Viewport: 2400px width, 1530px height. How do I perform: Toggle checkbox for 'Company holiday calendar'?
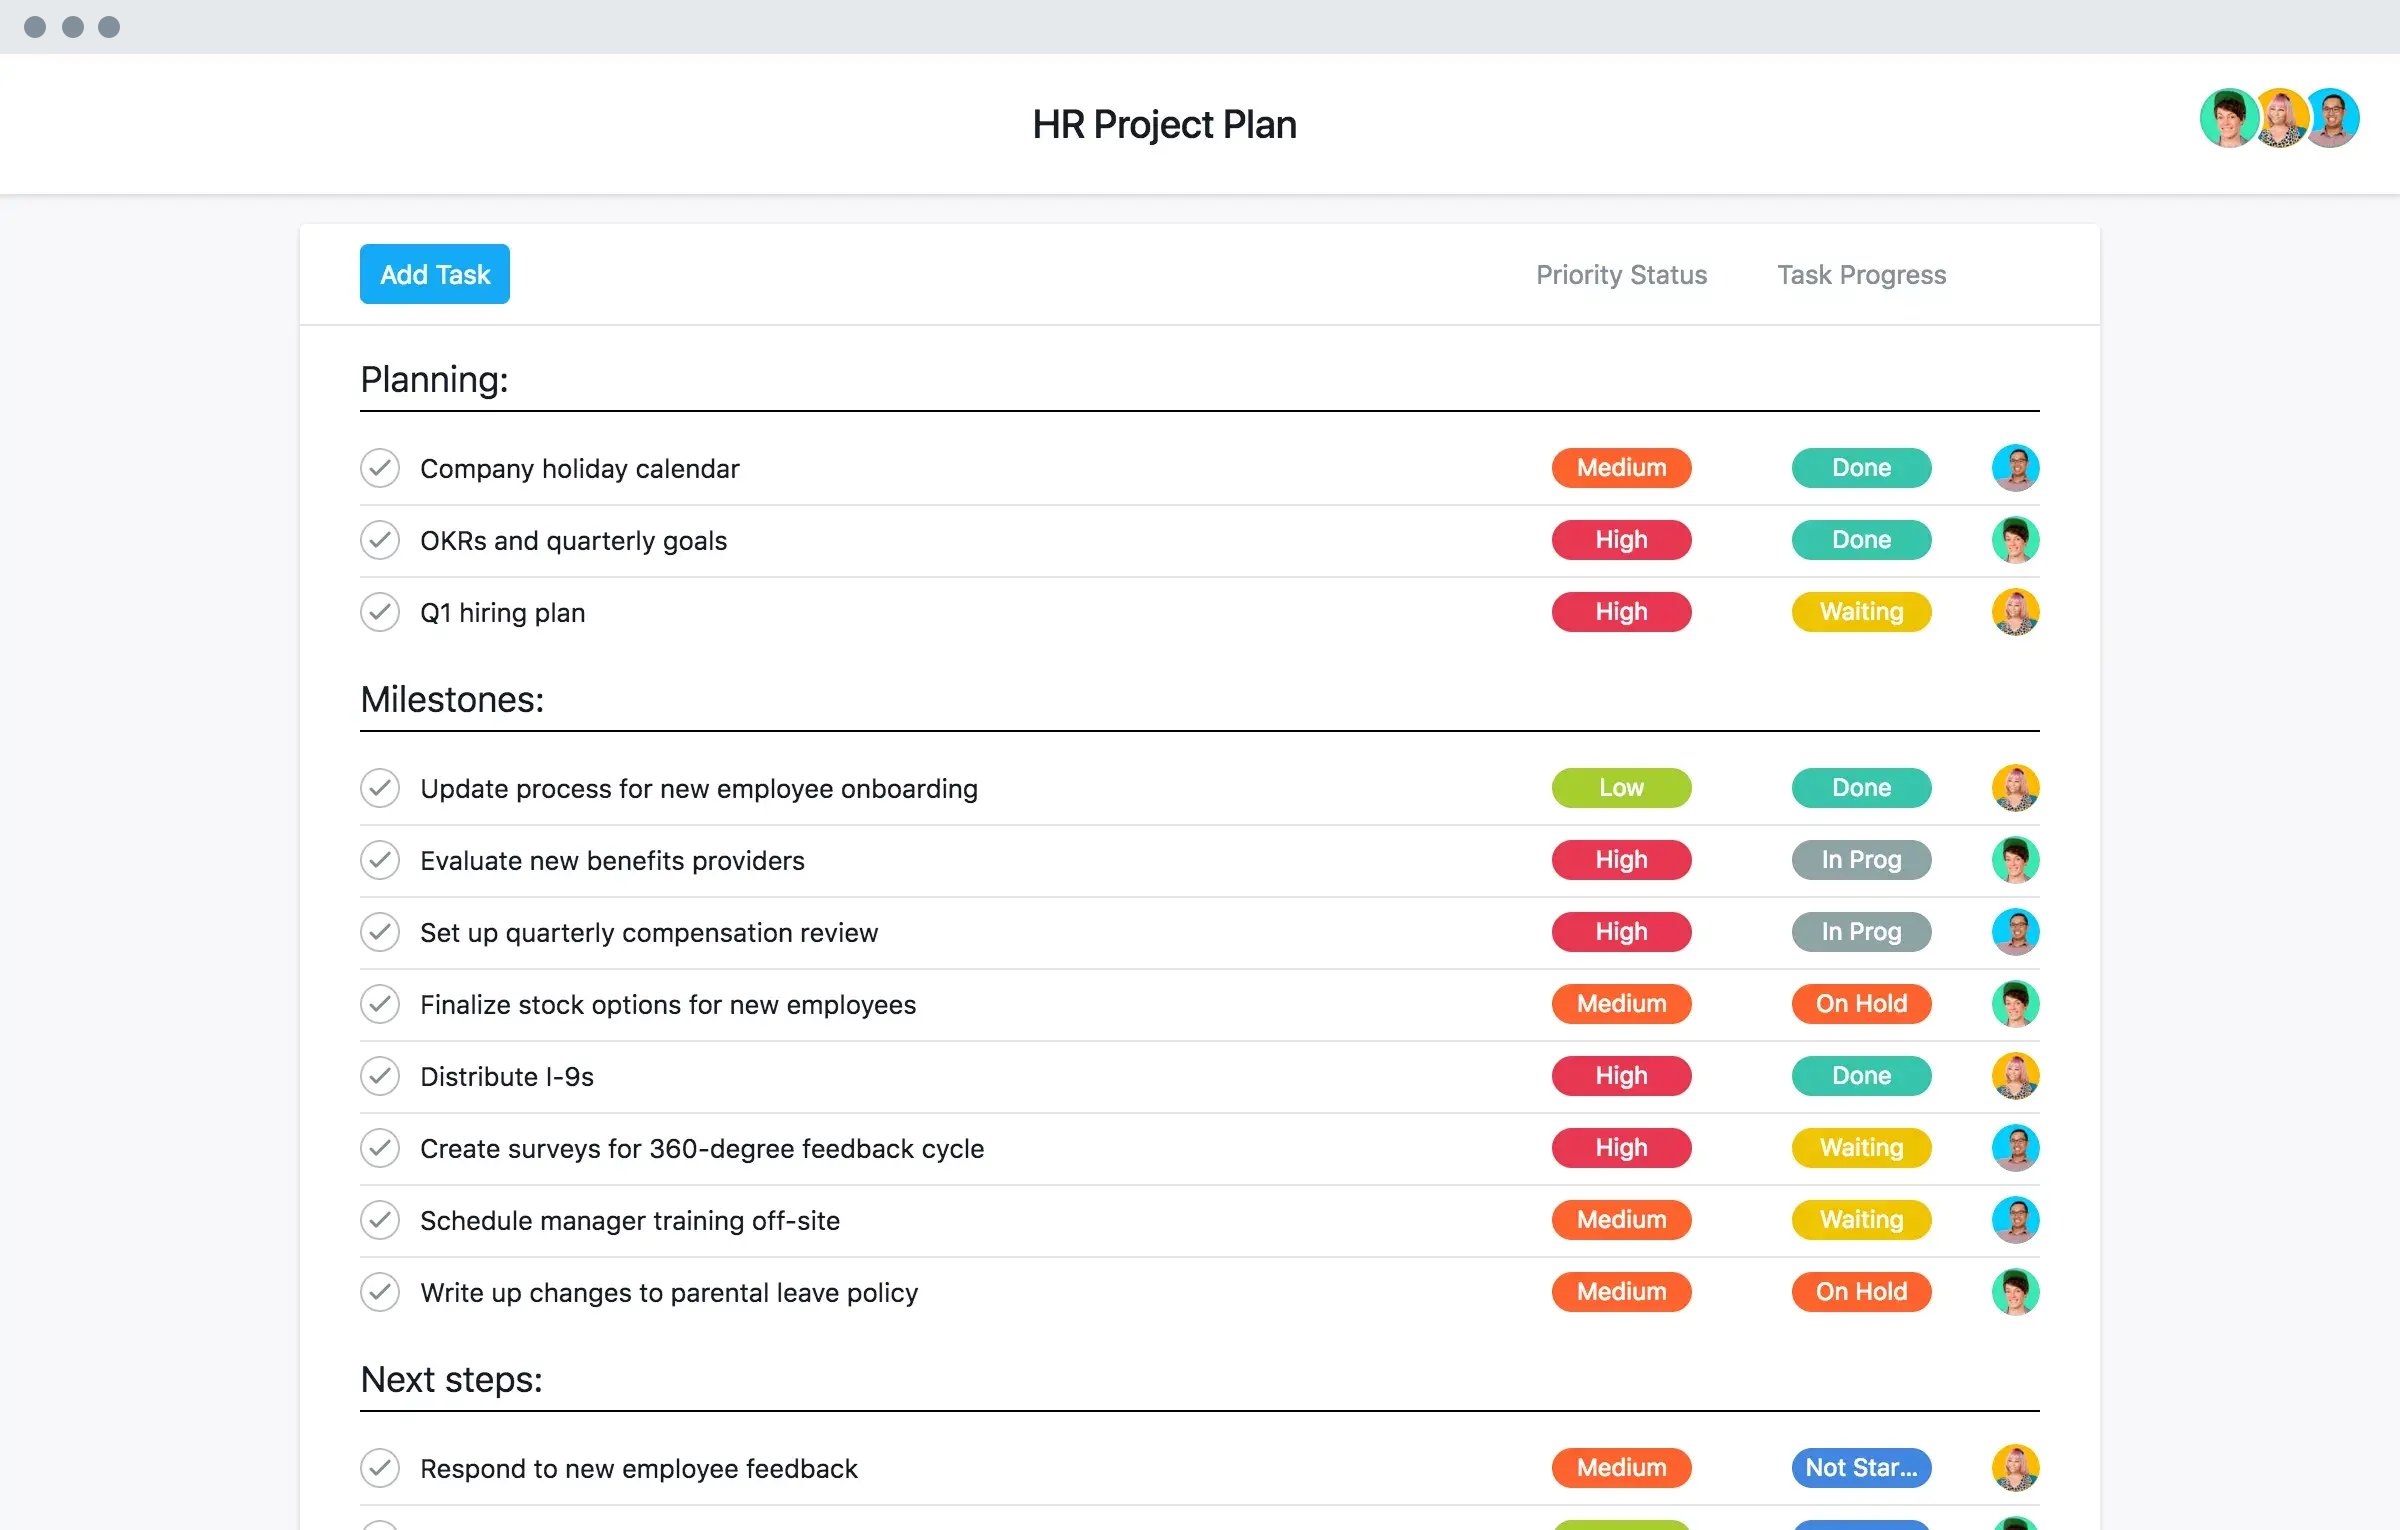[380, 469]
